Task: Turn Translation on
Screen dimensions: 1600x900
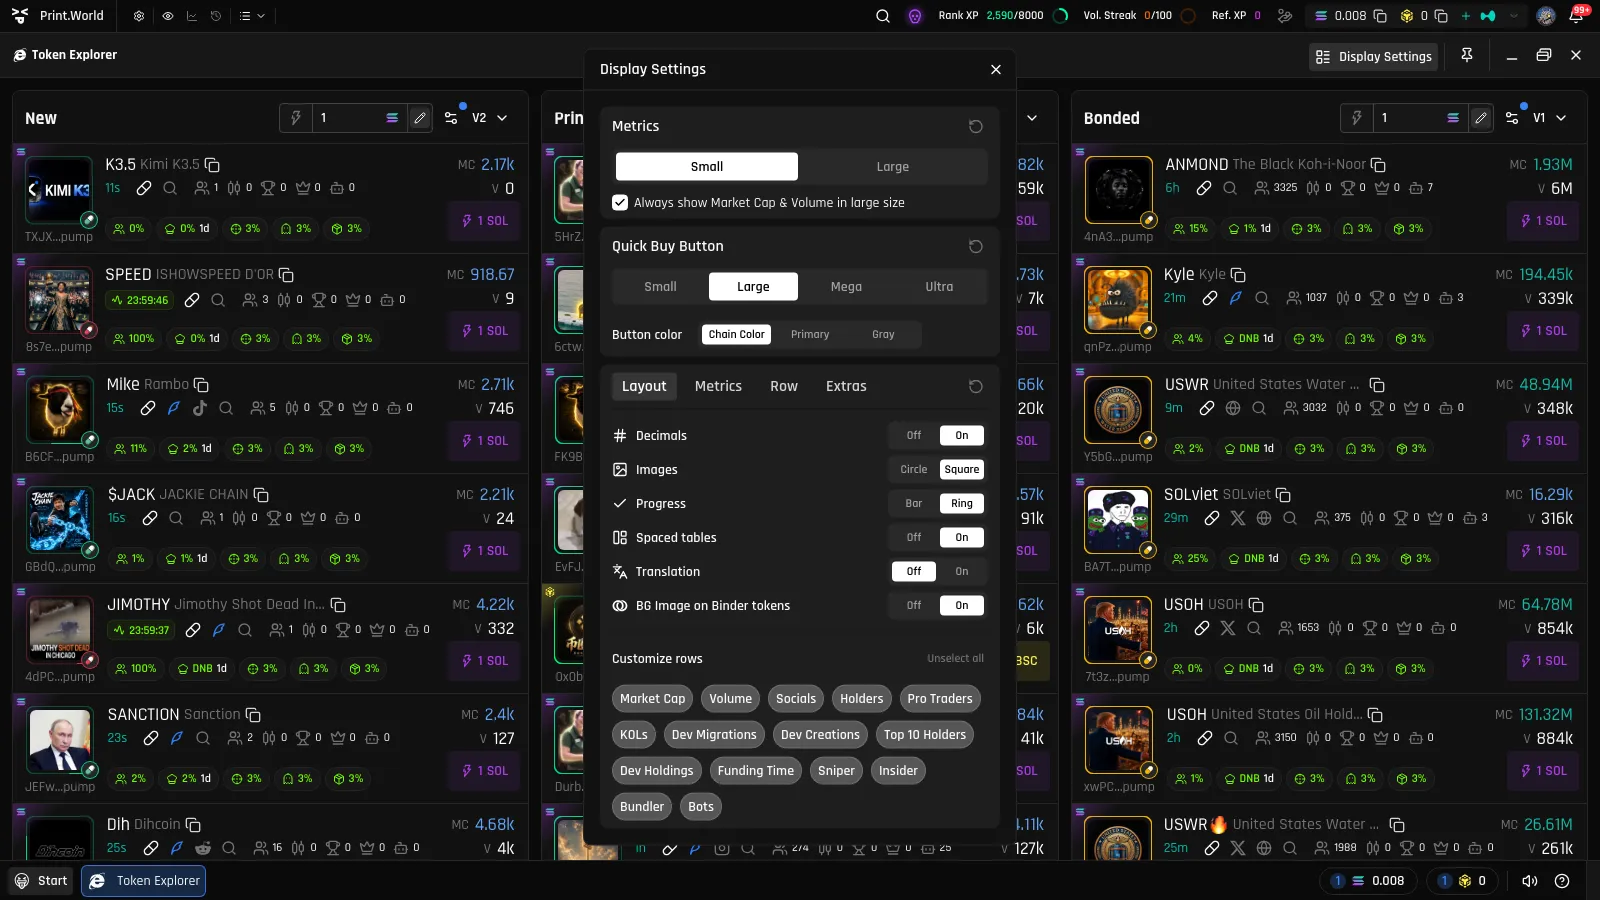Action: tap(962, 571)
